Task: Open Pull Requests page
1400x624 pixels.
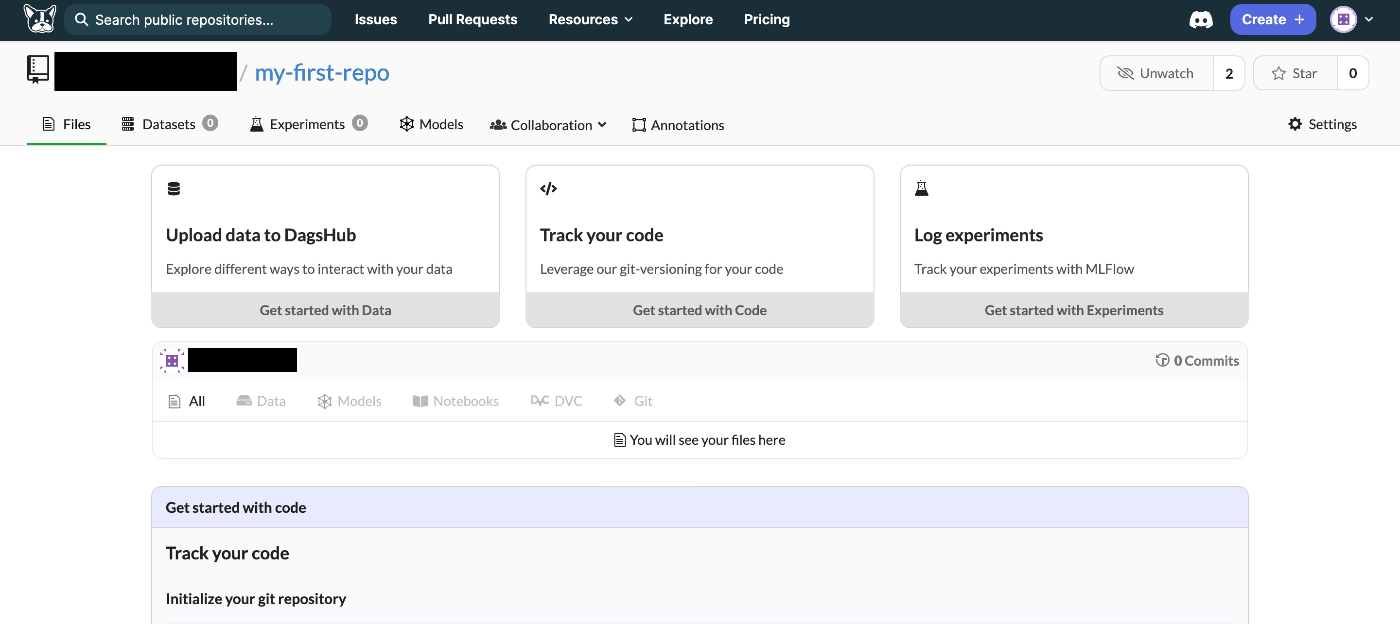Action: point(473,19)
